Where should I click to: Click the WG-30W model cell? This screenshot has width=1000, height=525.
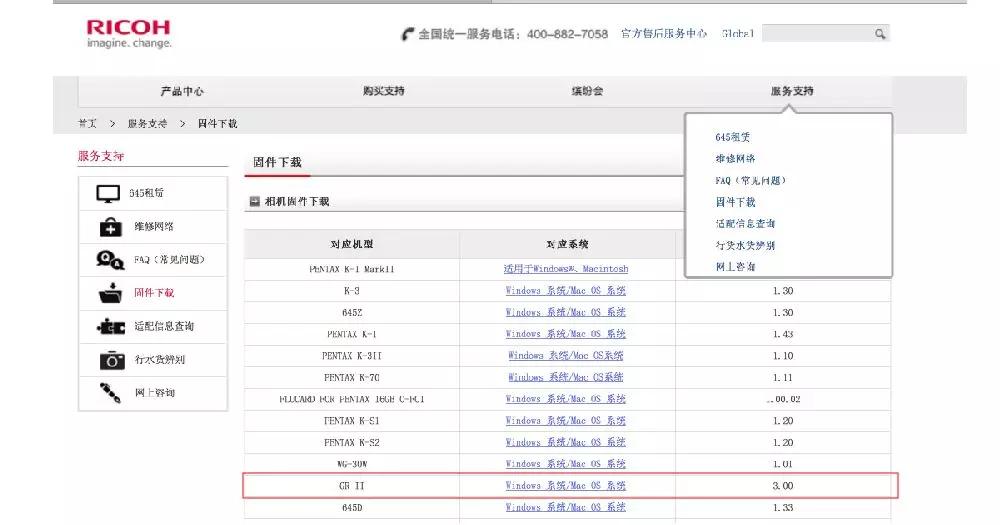351,464
